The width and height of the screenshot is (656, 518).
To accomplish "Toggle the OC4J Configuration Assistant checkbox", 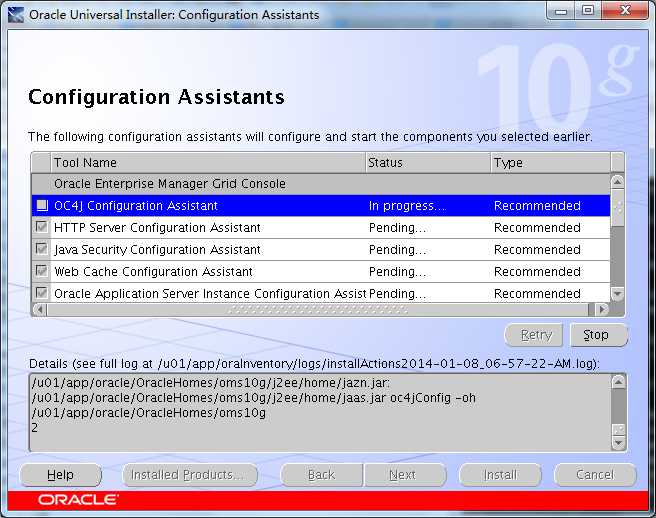I will (x=42, y=205).
